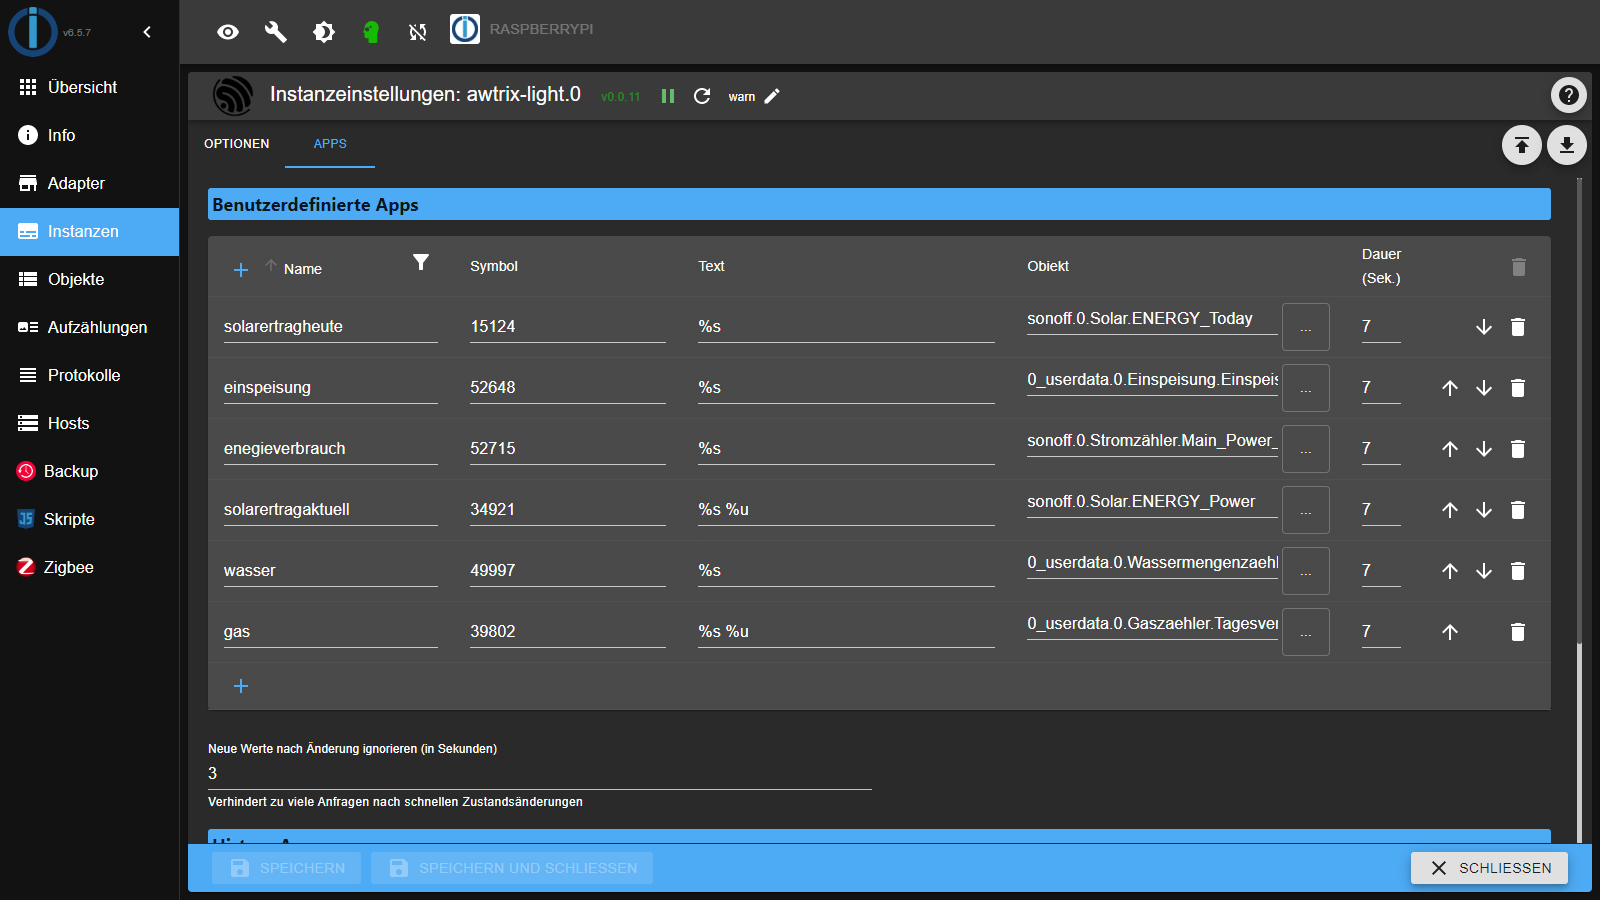Image resolution: width=1600 pixels, height=900 pixels.
Task: Click the upload configuration button
Action: [x=1522, y=145]
